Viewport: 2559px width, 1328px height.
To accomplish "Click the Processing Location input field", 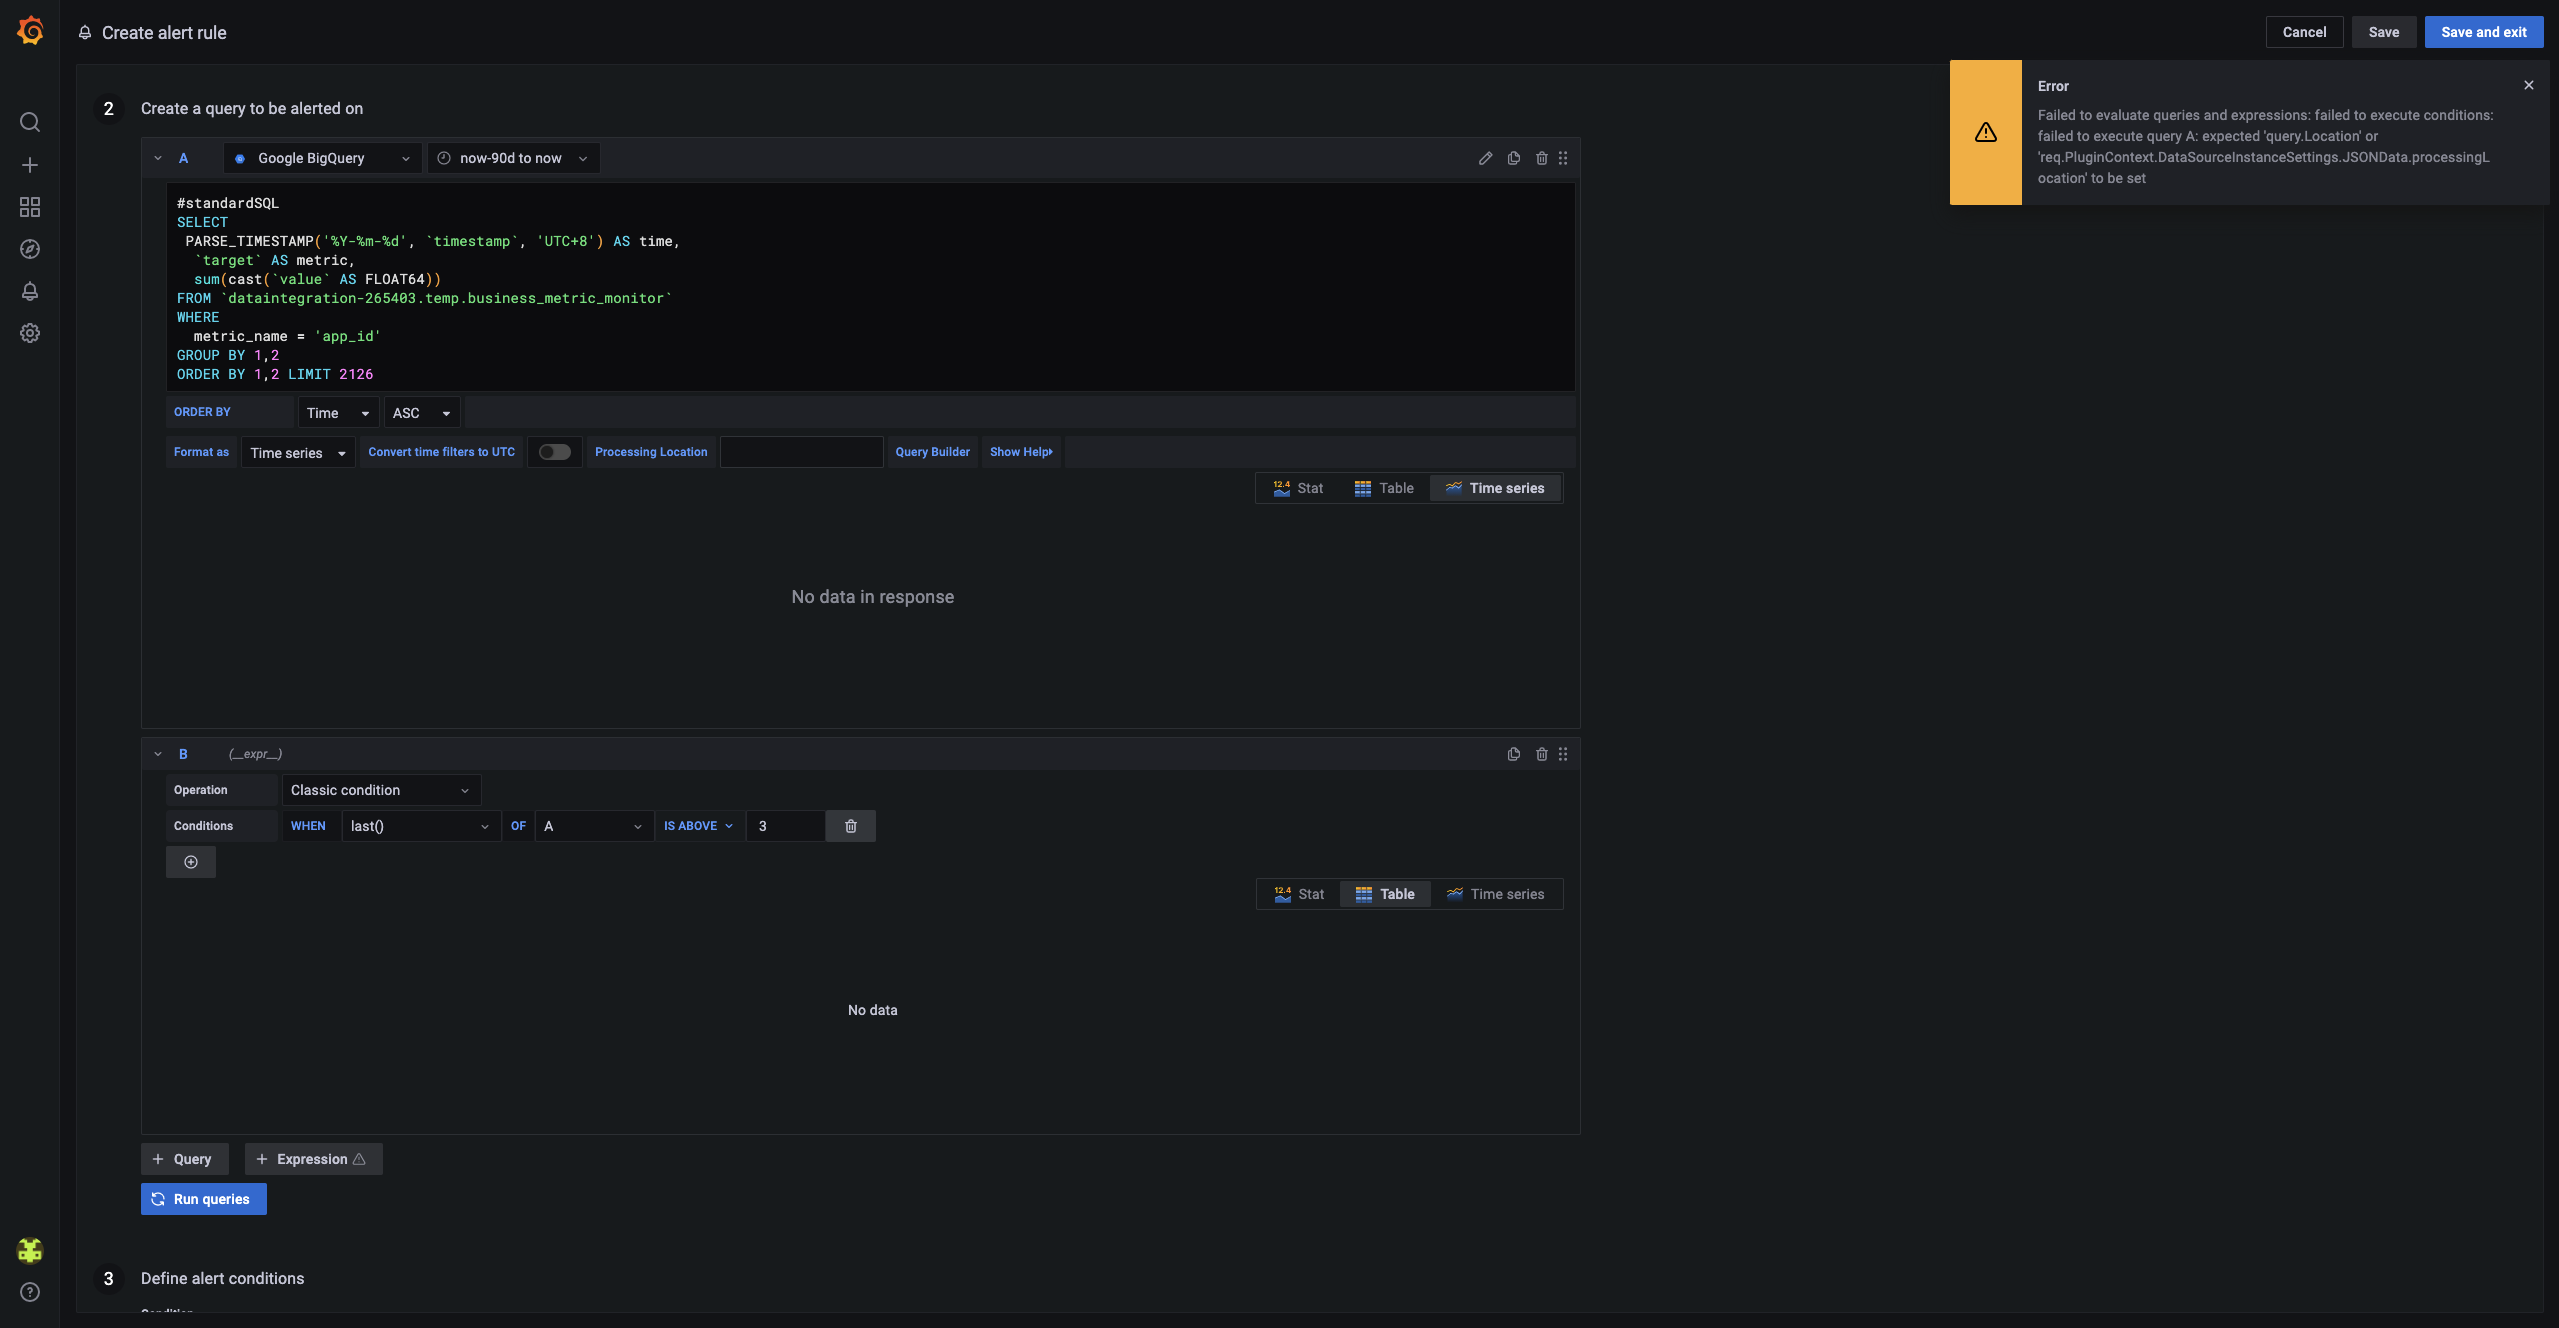I will [799, 452].
